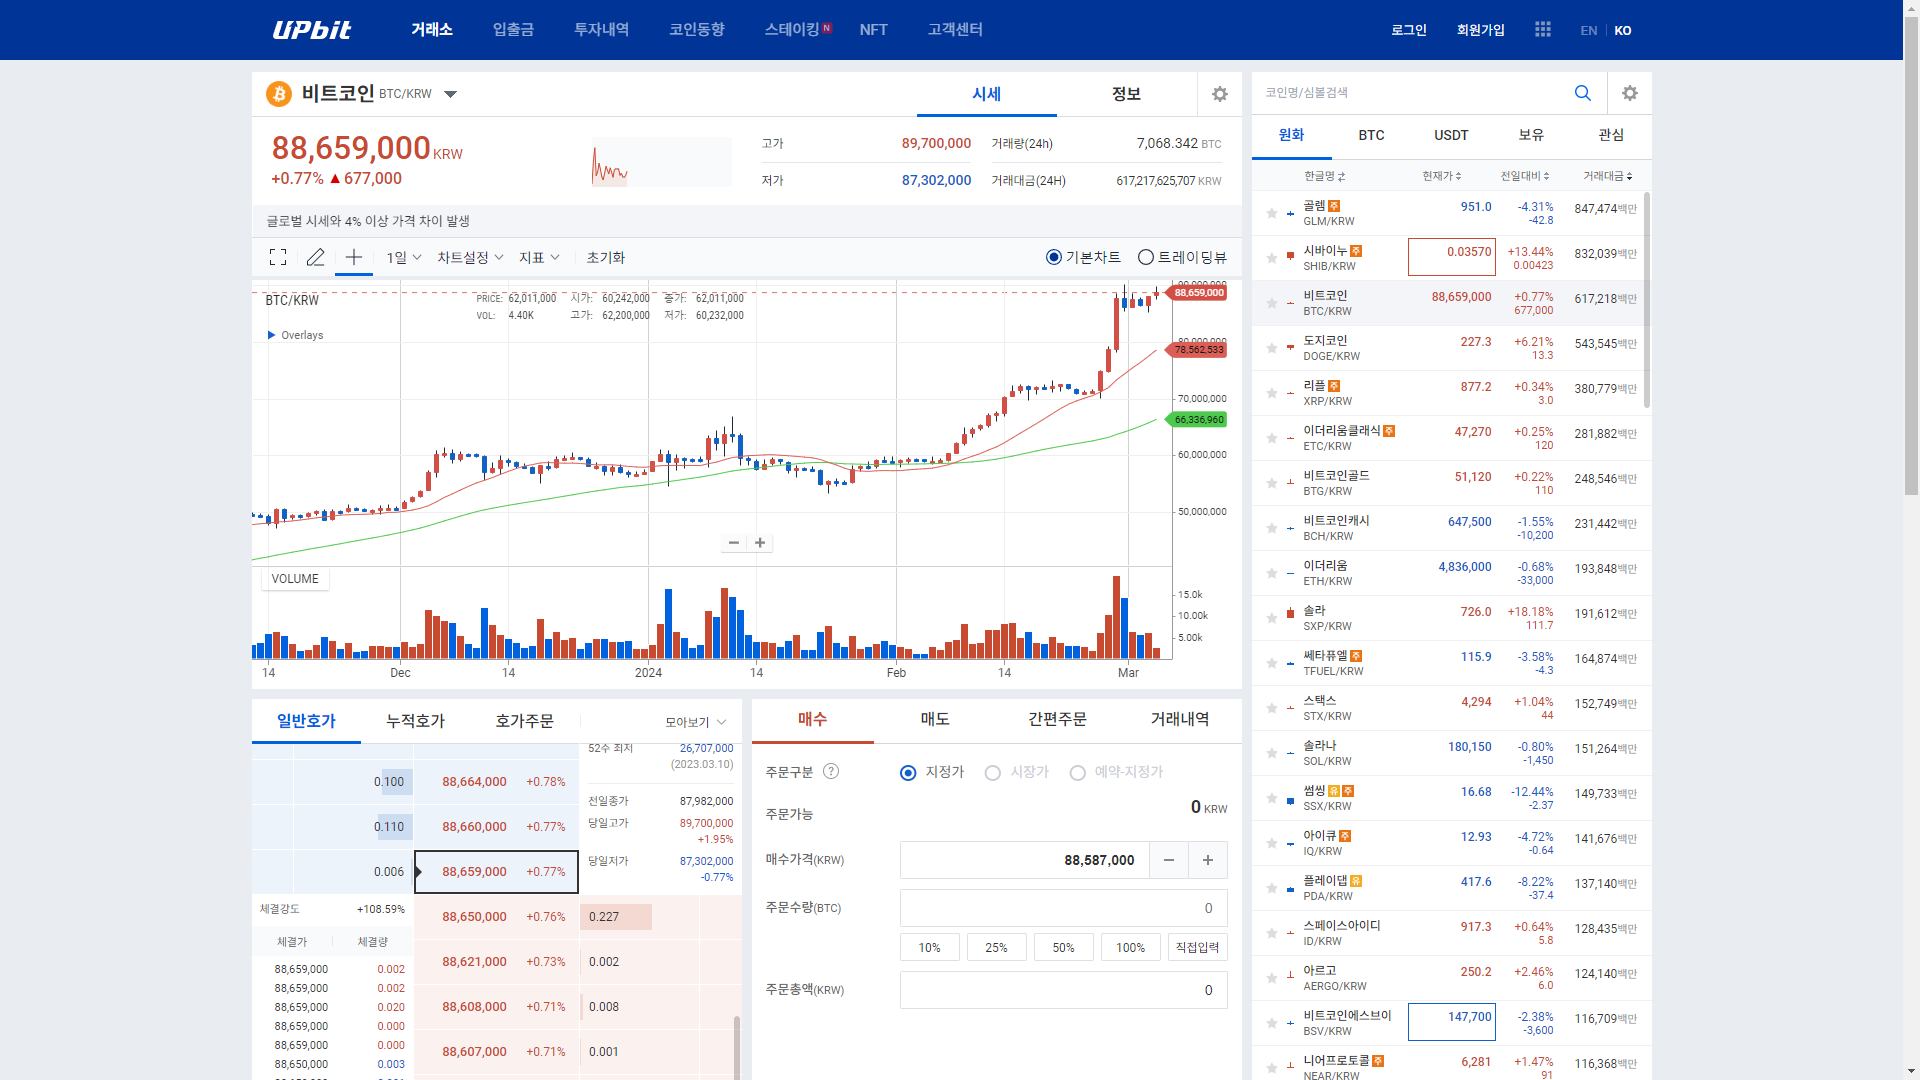Open BTC/KRW market selector arrow
Screen dimensions: 1920x1080
[x=450, y=94]
